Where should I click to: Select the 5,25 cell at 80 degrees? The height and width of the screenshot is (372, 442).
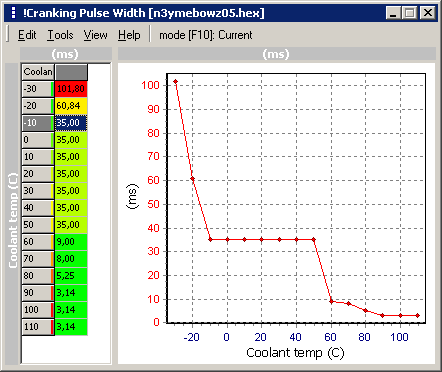[x=71, y=276]
